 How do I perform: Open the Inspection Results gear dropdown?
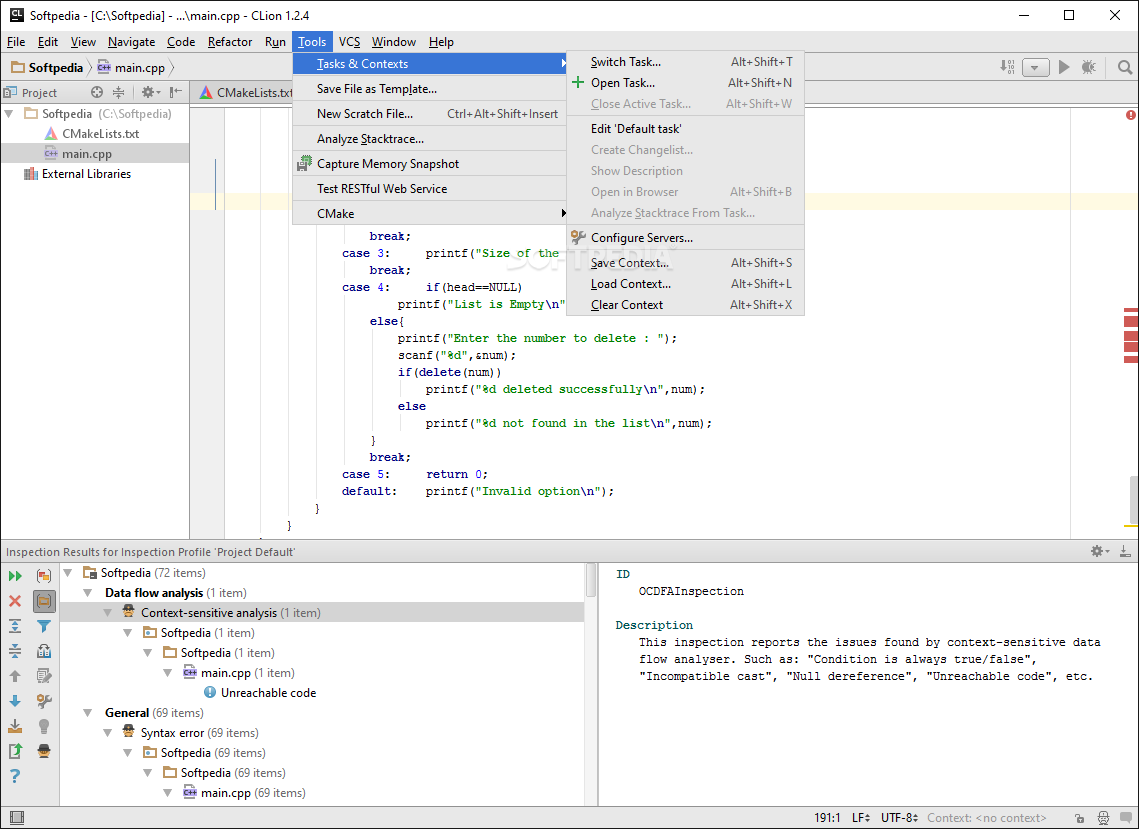pos(1100,551)
